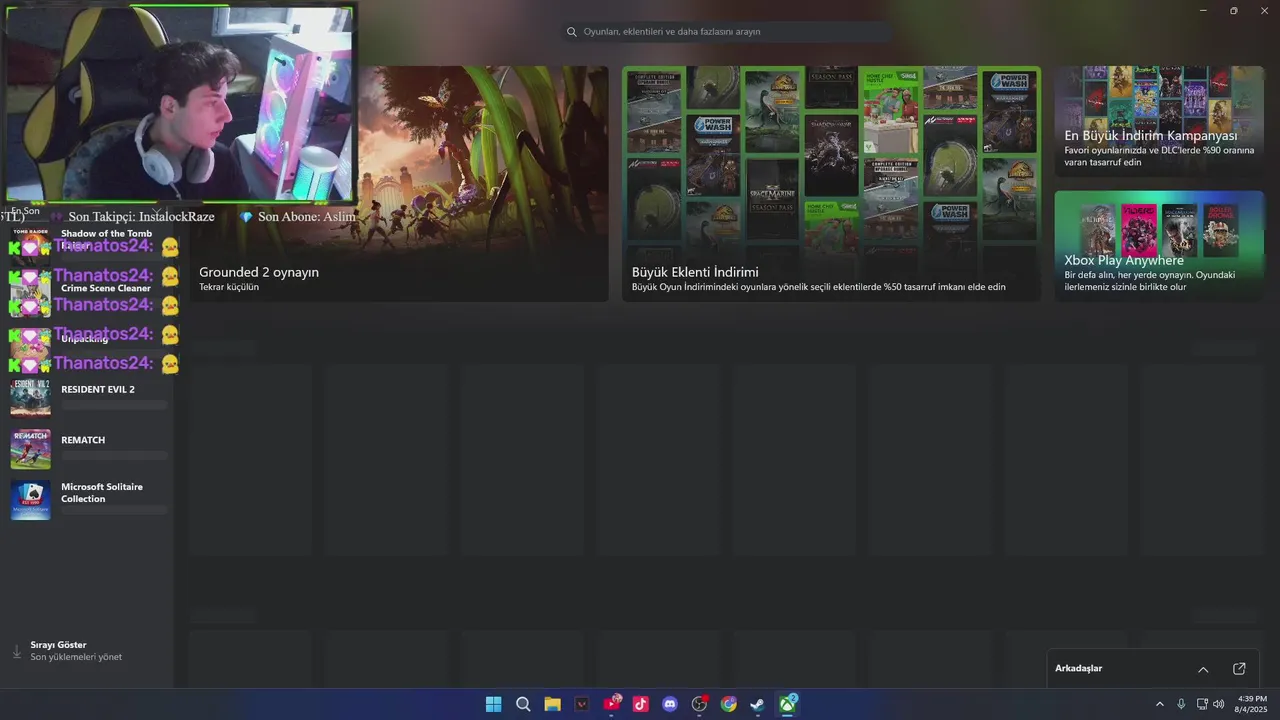The height and width of the screenshot is (720, 1280).
Task: Open the Xbox Play Anywhere card
Action: click(1159, 246)
